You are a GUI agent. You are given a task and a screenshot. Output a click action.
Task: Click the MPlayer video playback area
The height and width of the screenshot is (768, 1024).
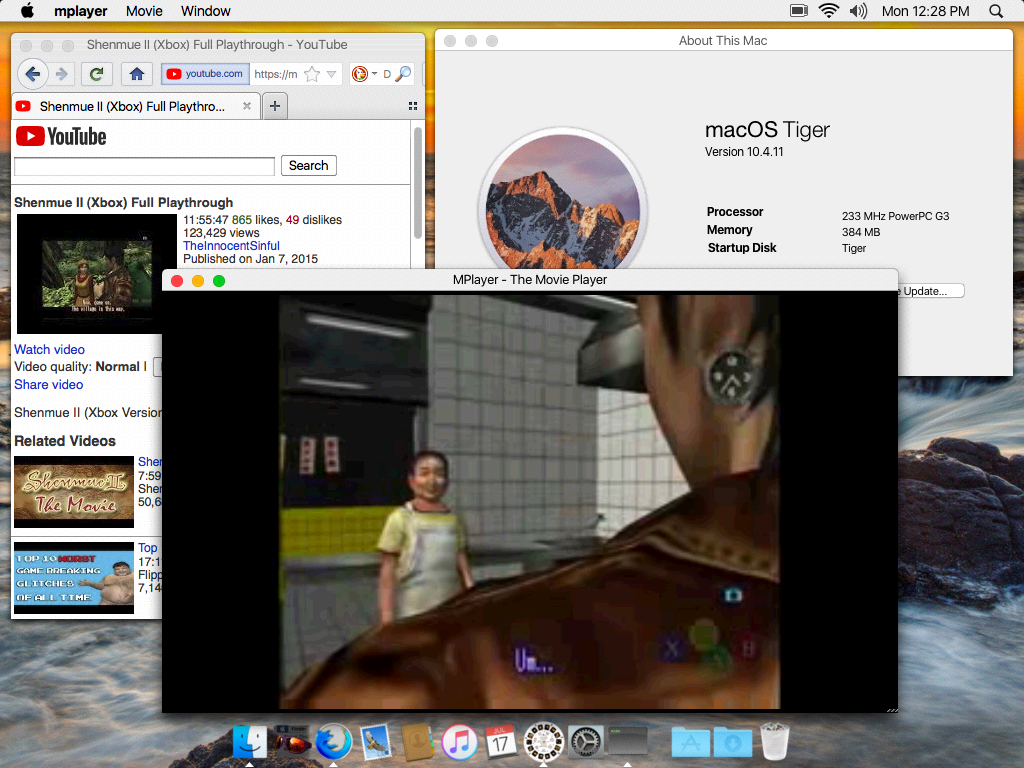(x=530, y=502)
